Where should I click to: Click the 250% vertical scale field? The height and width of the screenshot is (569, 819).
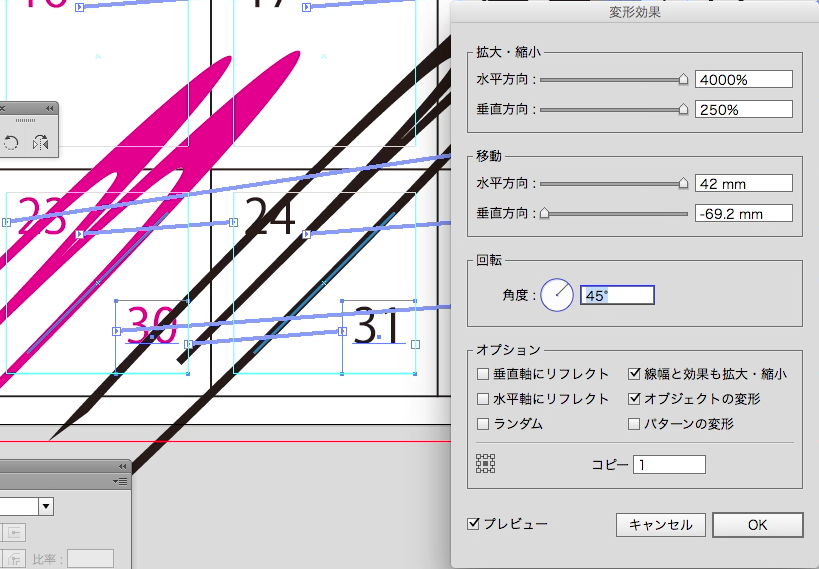[744, 109]
